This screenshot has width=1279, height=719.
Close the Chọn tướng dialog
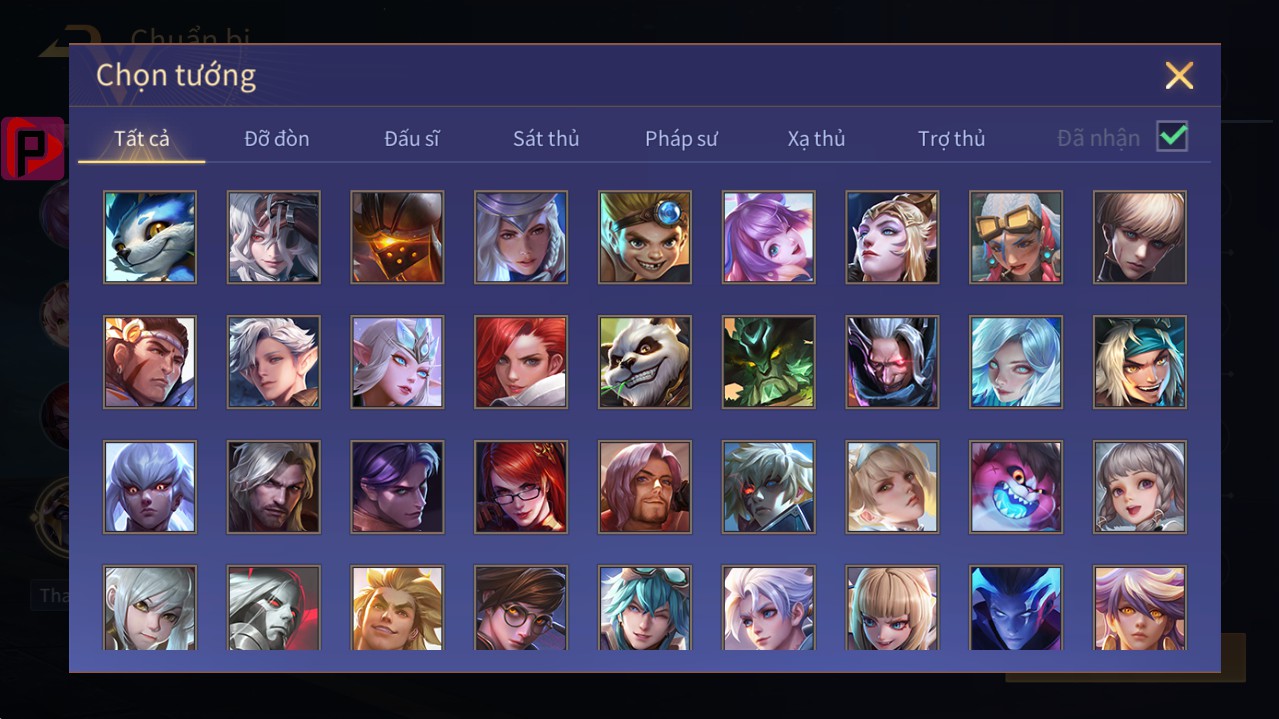pyautogui.click(x=1179, y=75)
